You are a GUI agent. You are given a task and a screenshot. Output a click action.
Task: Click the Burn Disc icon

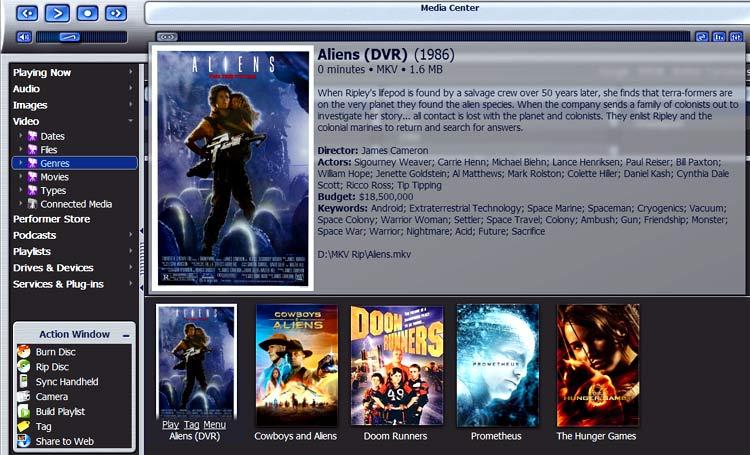pos(24,352)
